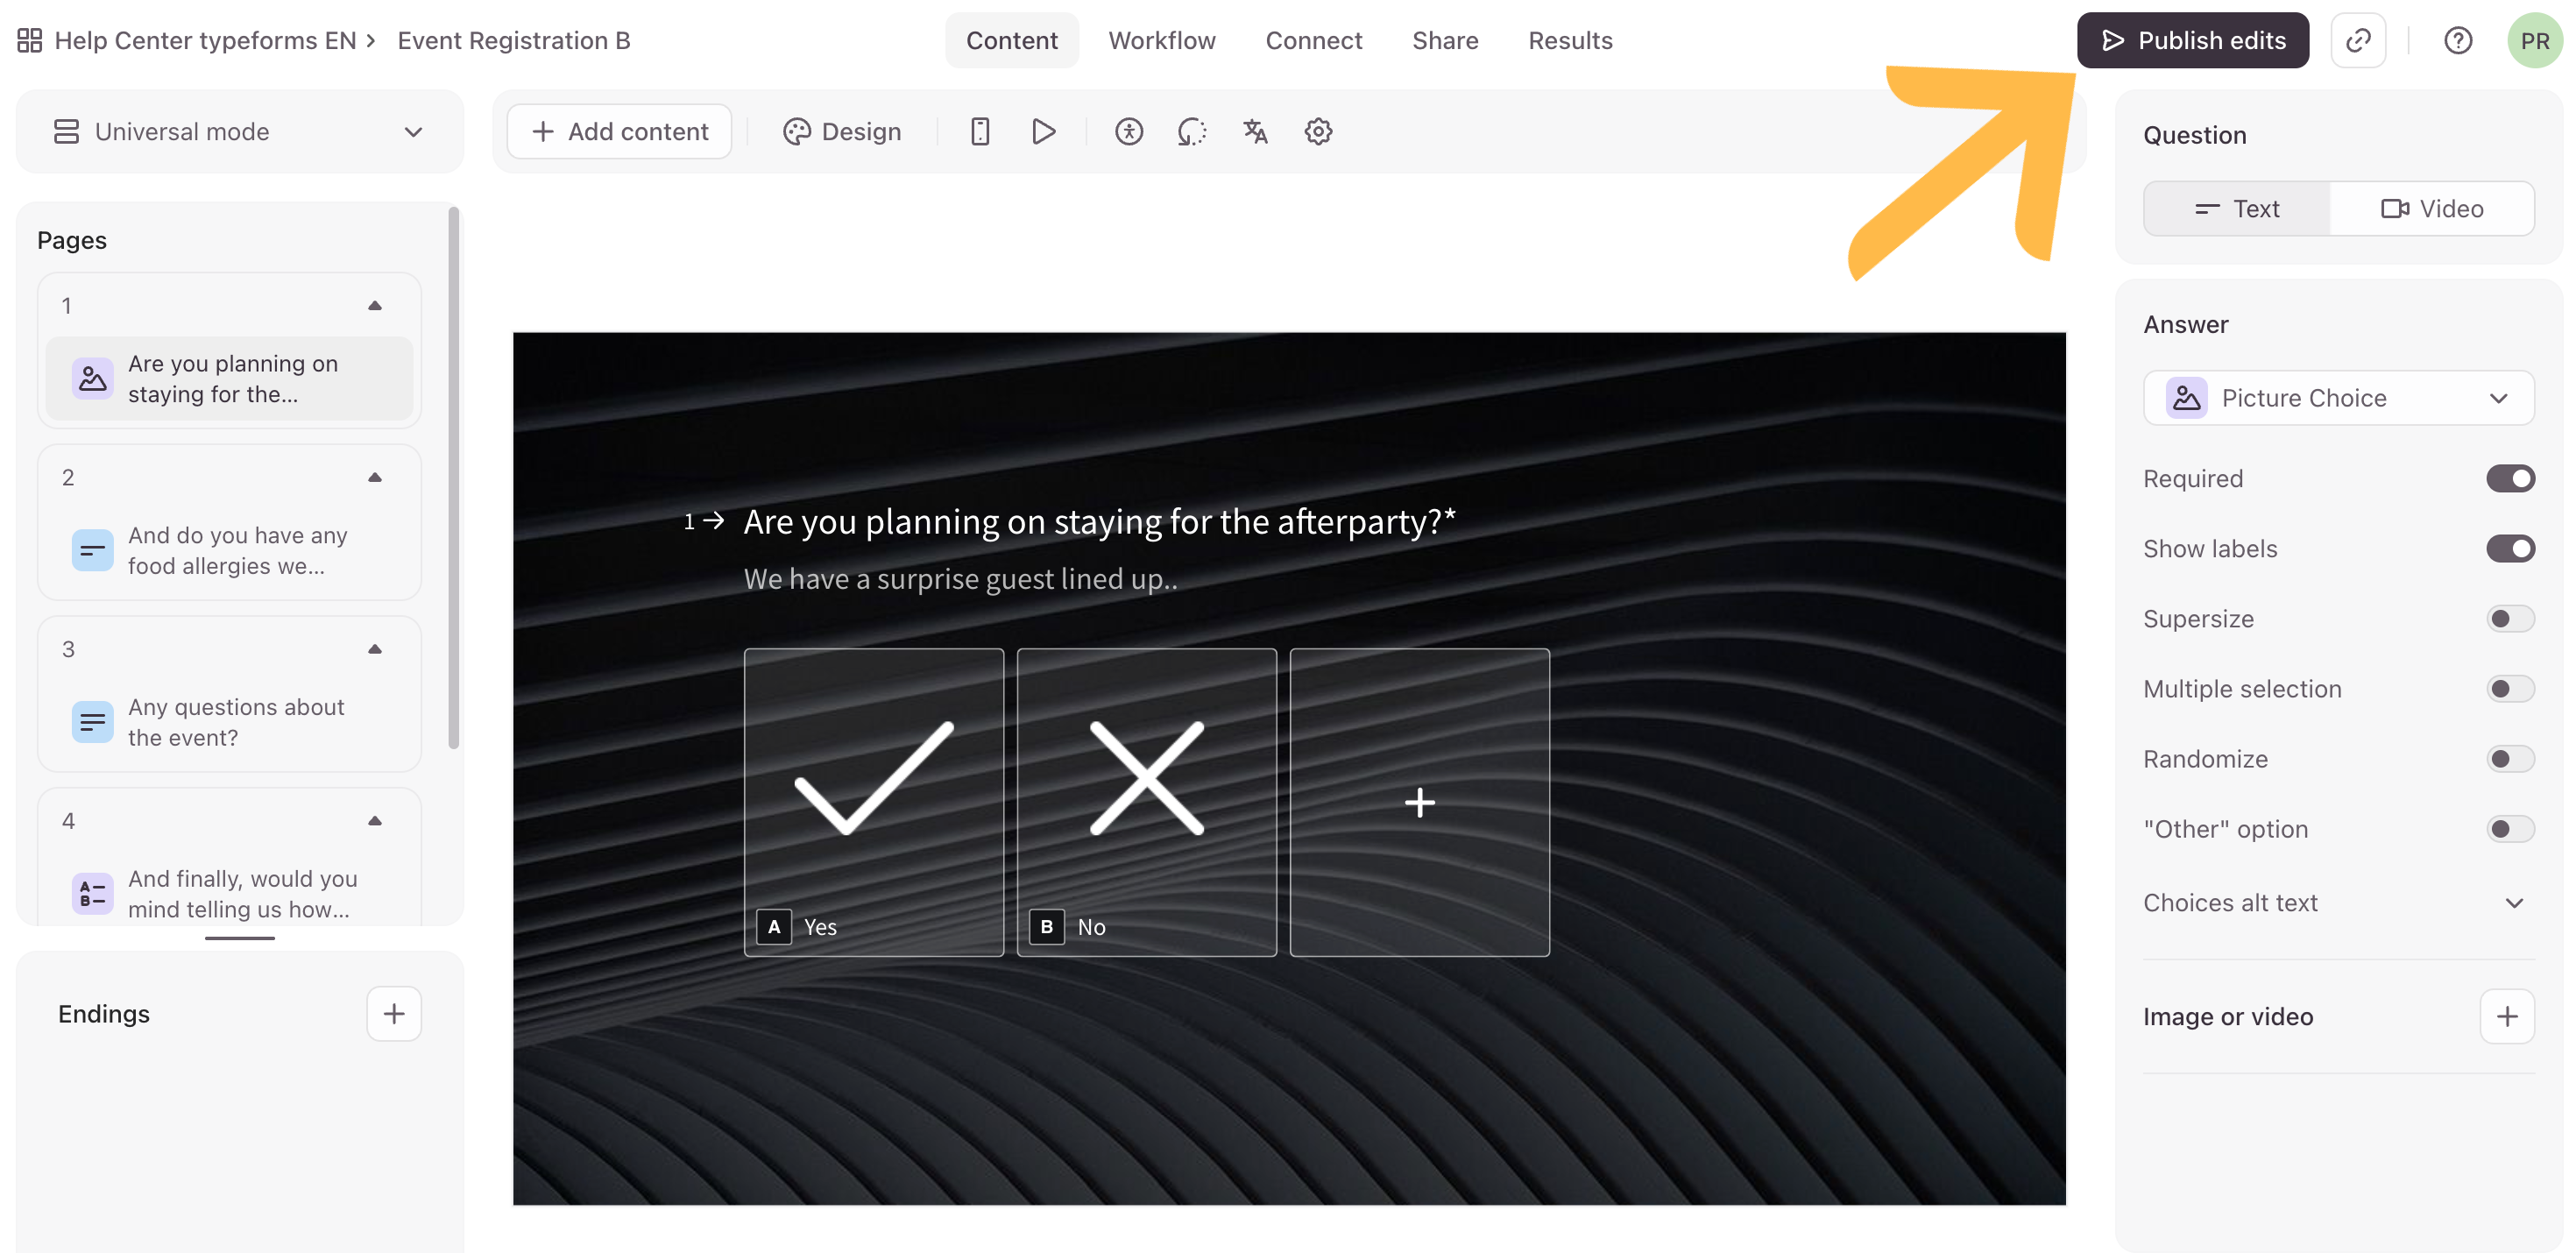The image size is (2576, 1253).
Task: Open the workspace grid icon
Action: point(30,41)
